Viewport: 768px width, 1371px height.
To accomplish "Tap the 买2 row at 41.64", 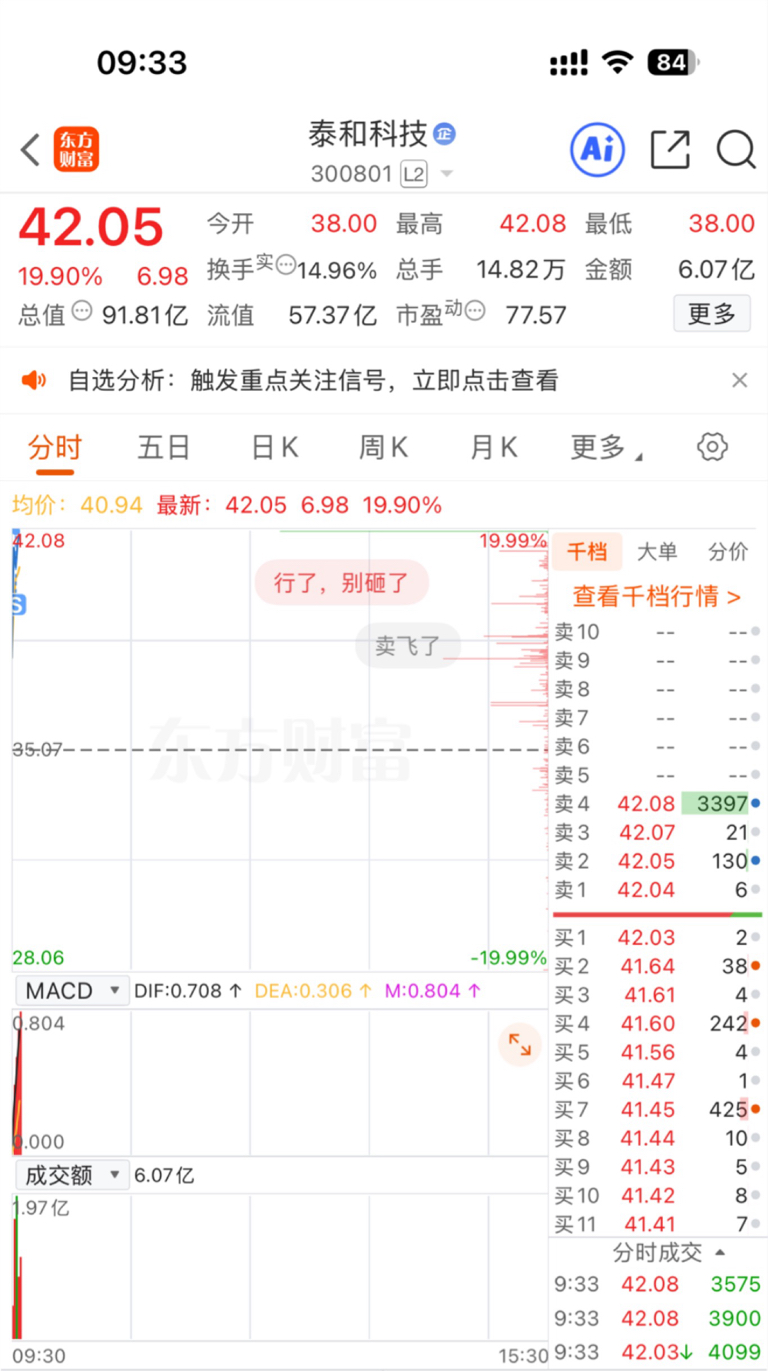I will click(657, 967).
